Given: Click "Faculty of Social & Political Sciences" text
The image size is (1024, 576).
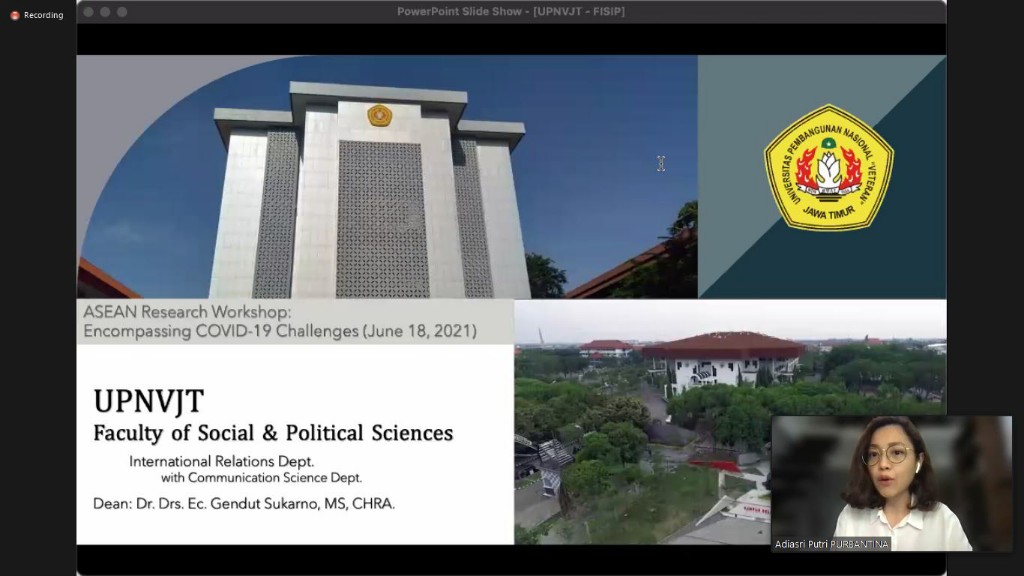Looking at the screenshot, I should click(273, 433).
